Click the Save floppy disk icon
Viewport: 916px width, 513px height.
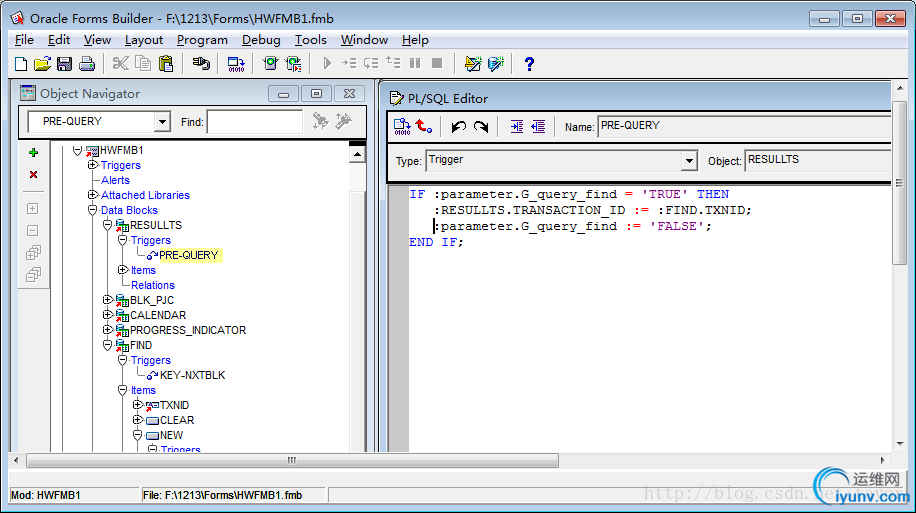pos(64,64)
